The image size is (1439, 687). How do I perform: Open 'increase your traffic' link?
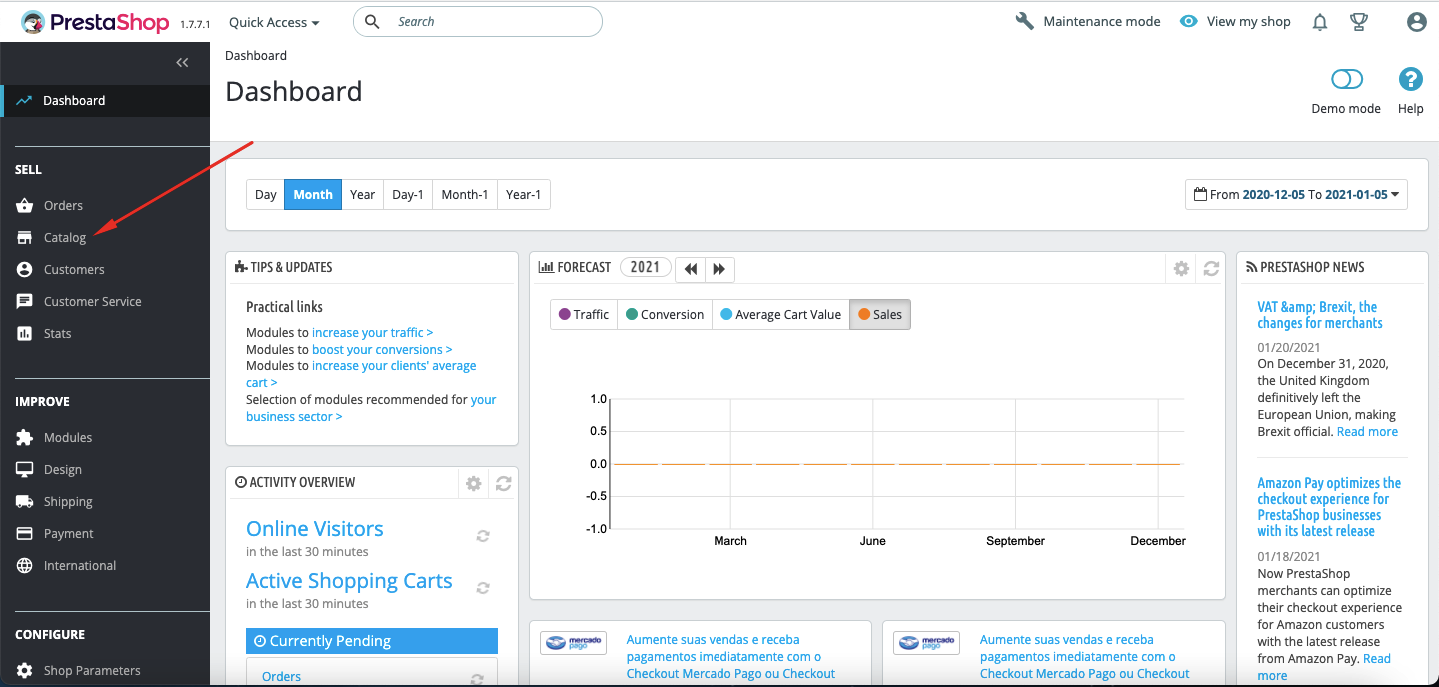point(372,332)
